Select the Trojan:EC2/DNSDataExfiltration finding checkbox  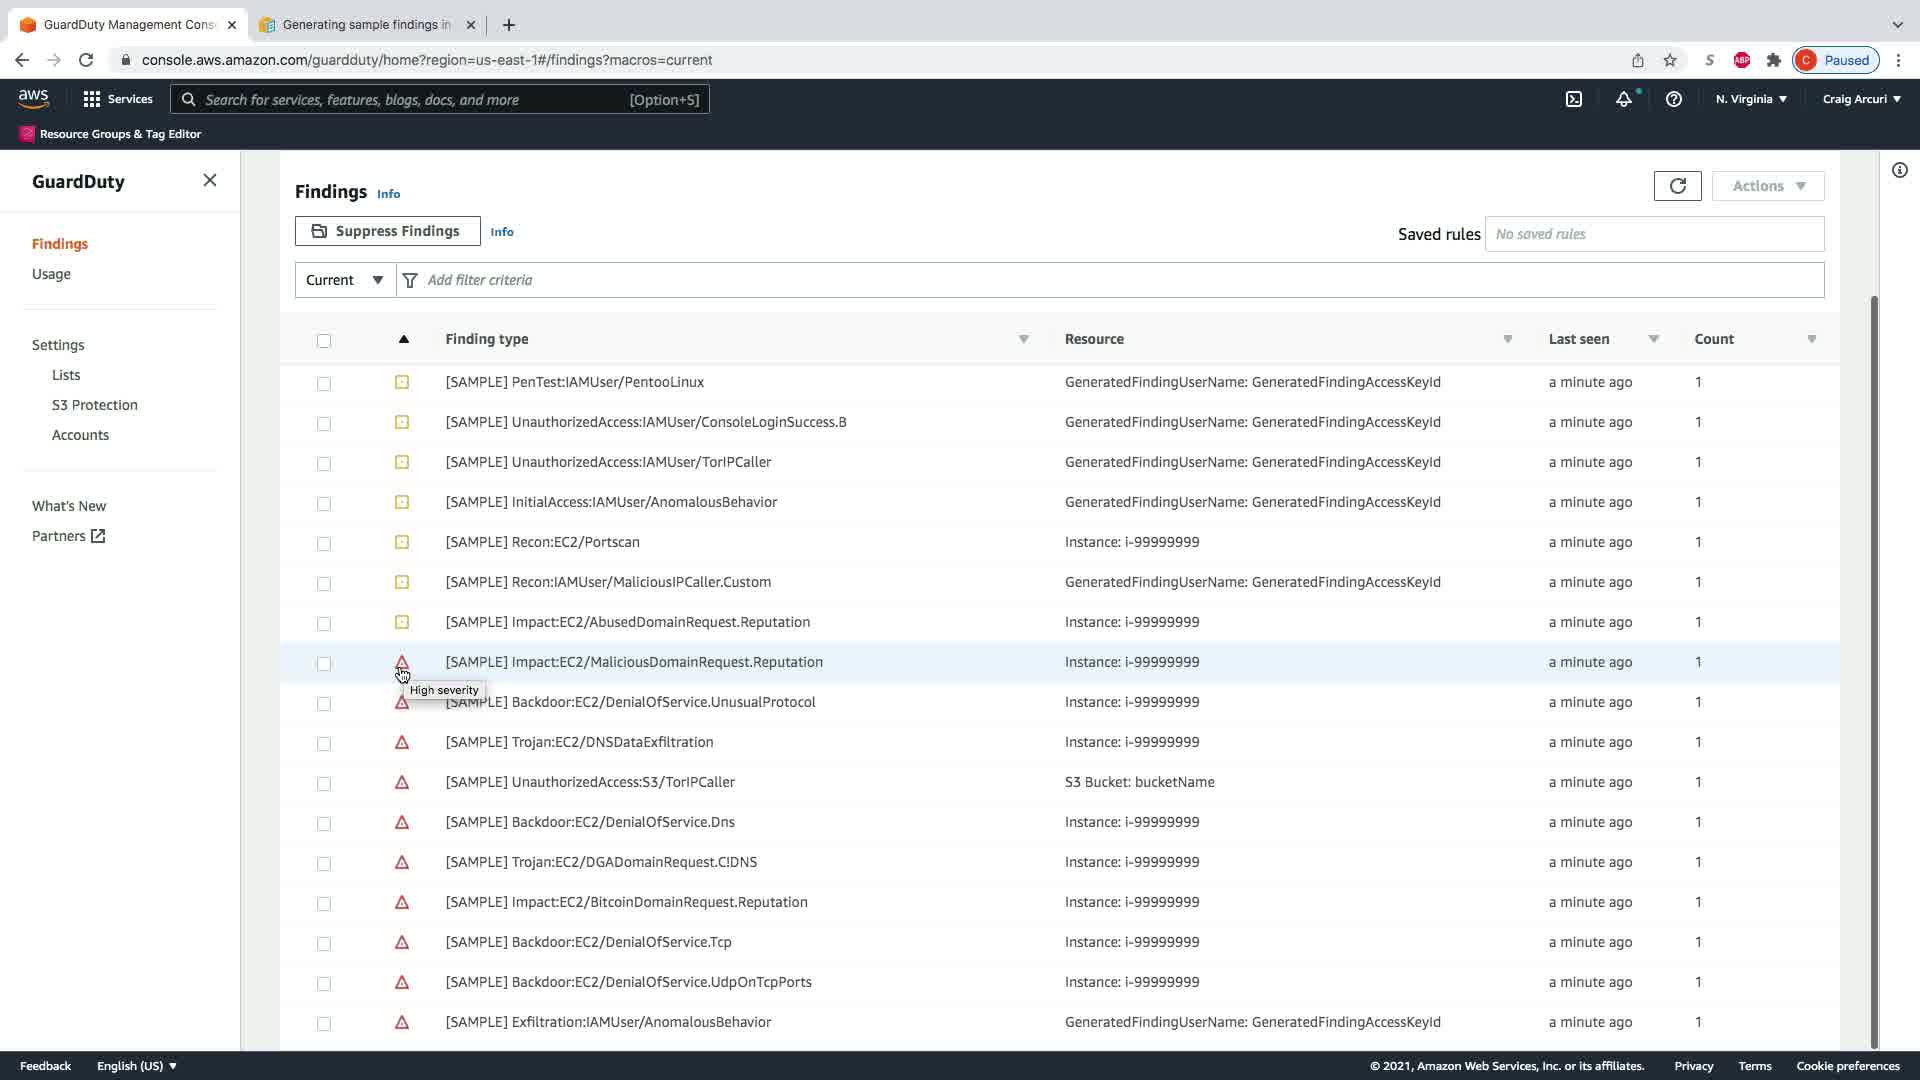323,743
